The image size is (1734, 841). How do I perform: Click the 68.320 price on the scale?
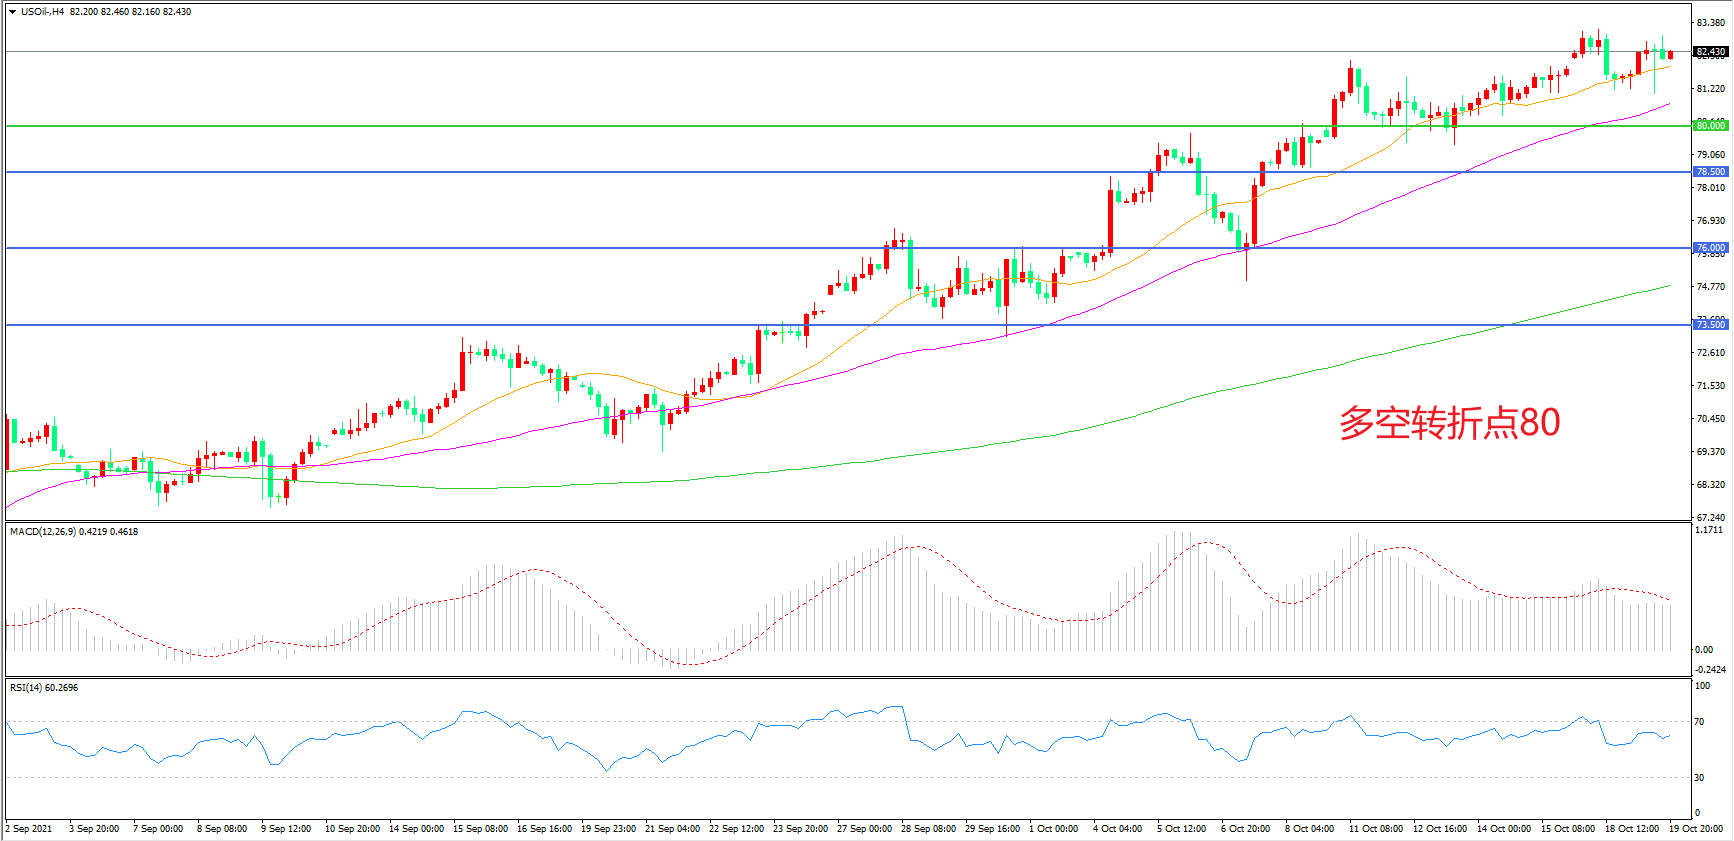(x=1710, y=485)
